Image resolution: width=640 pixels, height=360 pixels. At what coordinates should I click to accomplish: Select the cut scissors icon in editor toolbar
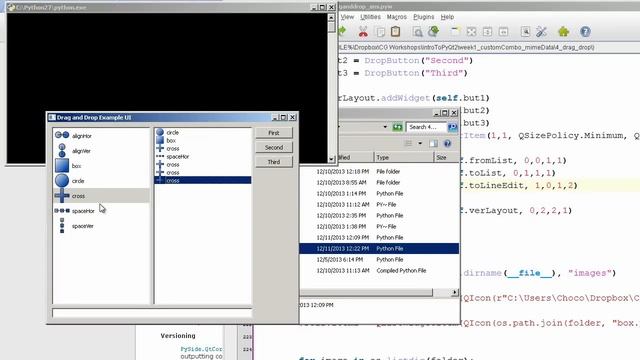point(363,31)
